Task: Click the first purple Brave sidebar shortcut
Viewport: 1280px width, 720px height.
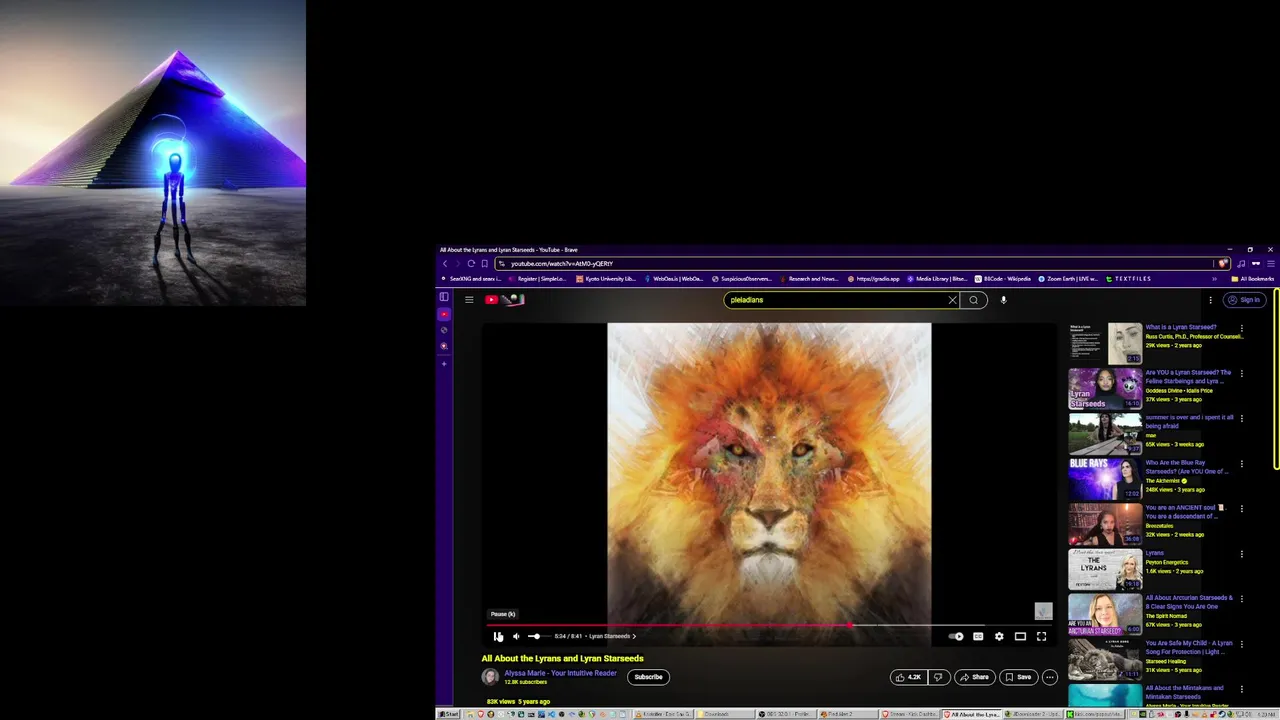Action: click(444, 314)
